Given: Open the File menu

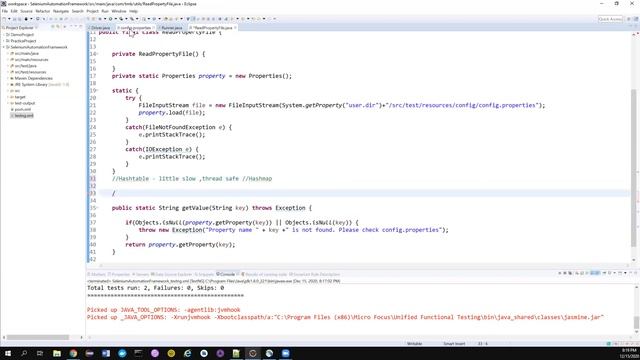Looking at the screenshot, I should click(x=4, y=11).
